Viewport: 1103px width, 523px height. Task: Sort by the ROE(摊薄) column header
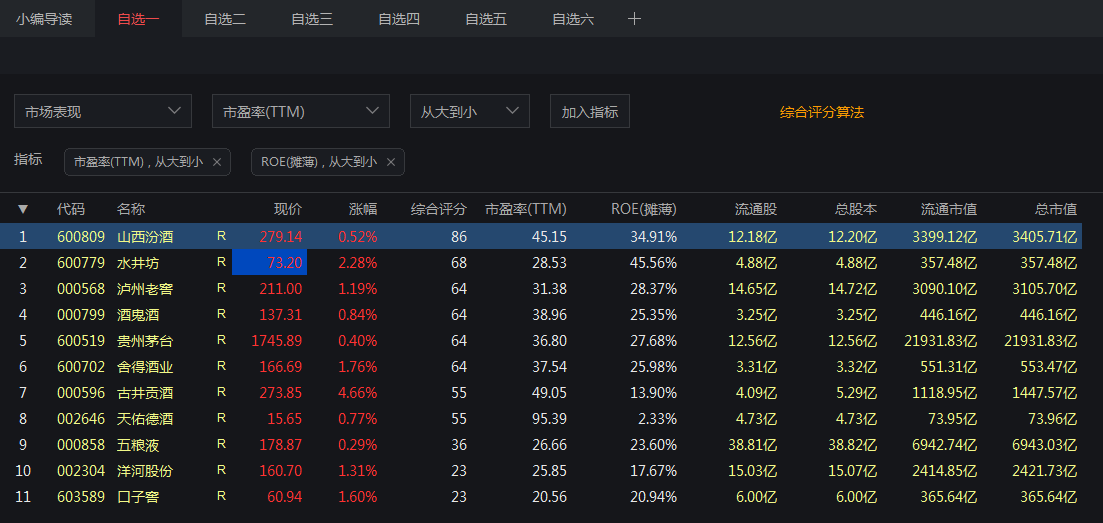tap(644, 209)
